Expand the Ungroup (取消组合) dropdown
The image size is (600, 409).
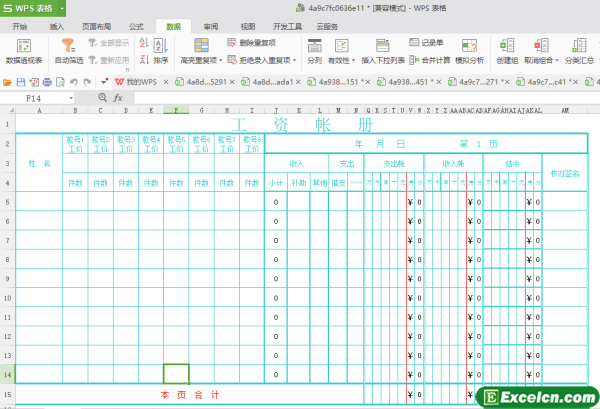pyautogui.click(x=560, y=60)
